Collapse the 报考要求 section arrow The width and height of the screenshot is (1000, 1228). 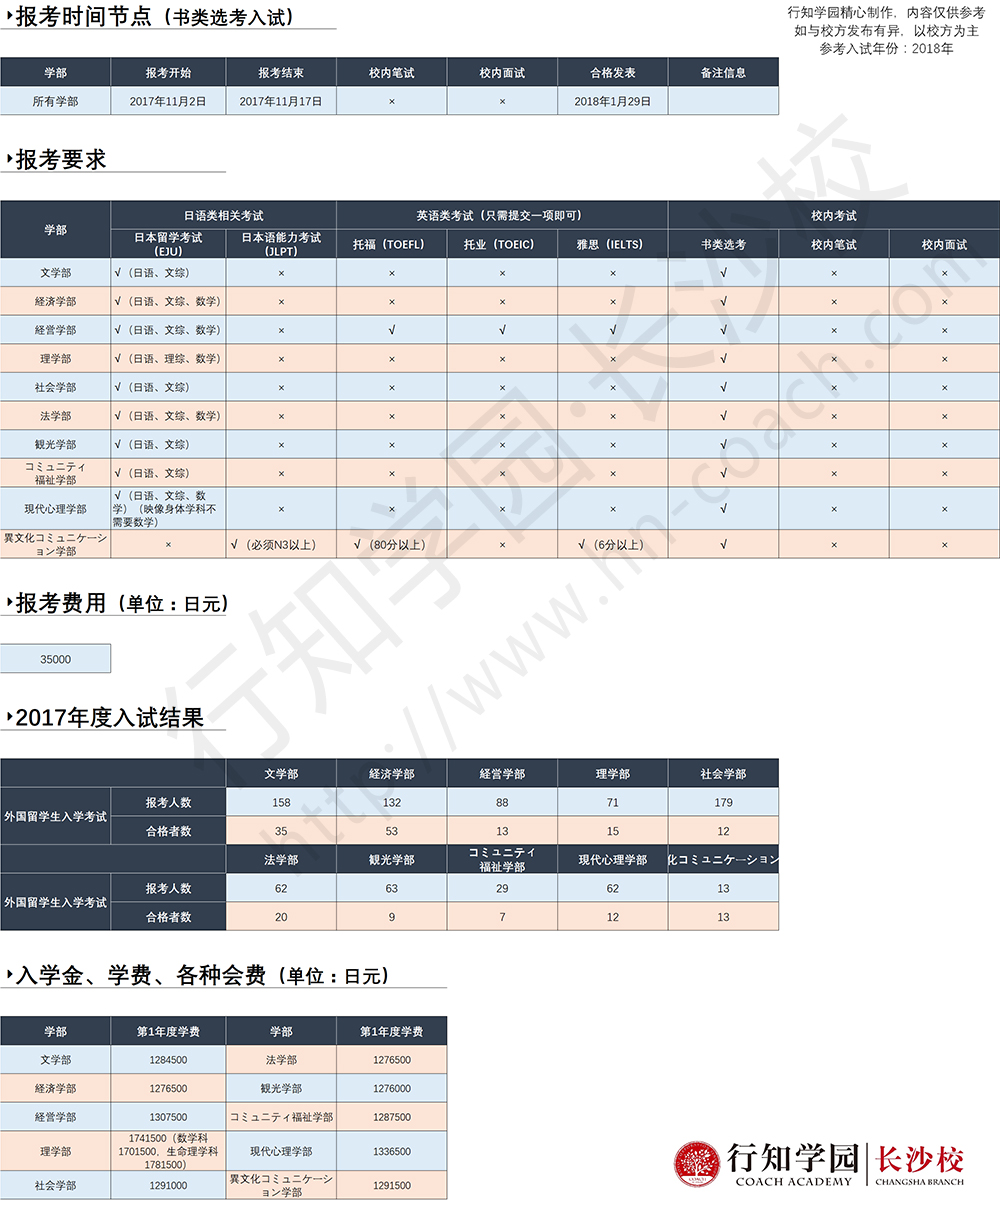[x=9, y=159]
